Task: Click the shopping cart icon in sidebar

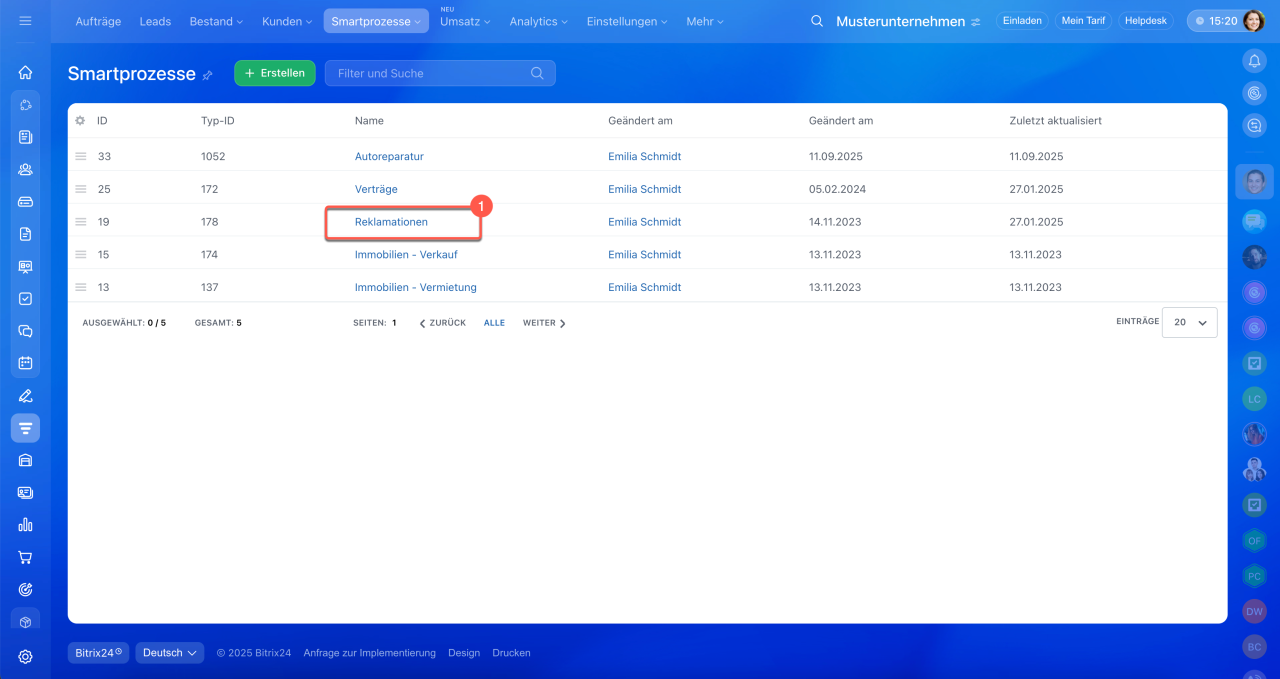Action: coord(25,557)
